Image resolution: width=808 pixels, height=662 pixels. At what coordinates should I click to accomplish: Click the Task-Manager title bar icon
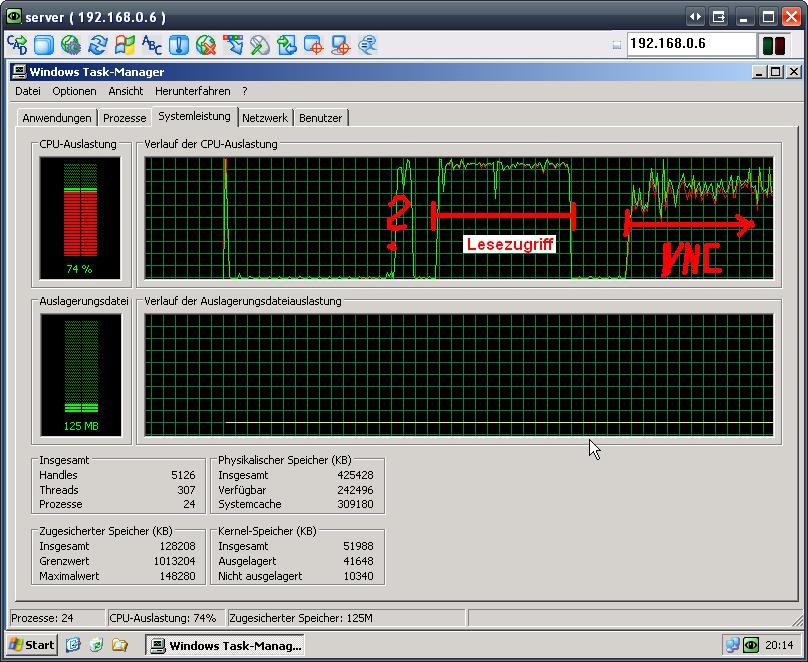pyautogui.click(x=19, y=72)
